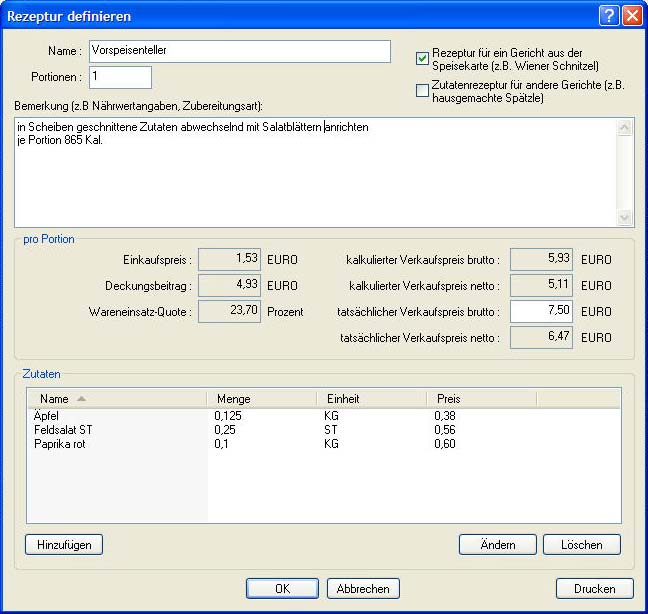648x614 pixels.
Task: Click the Hinzufügen button
Action: tap(64, 545)
